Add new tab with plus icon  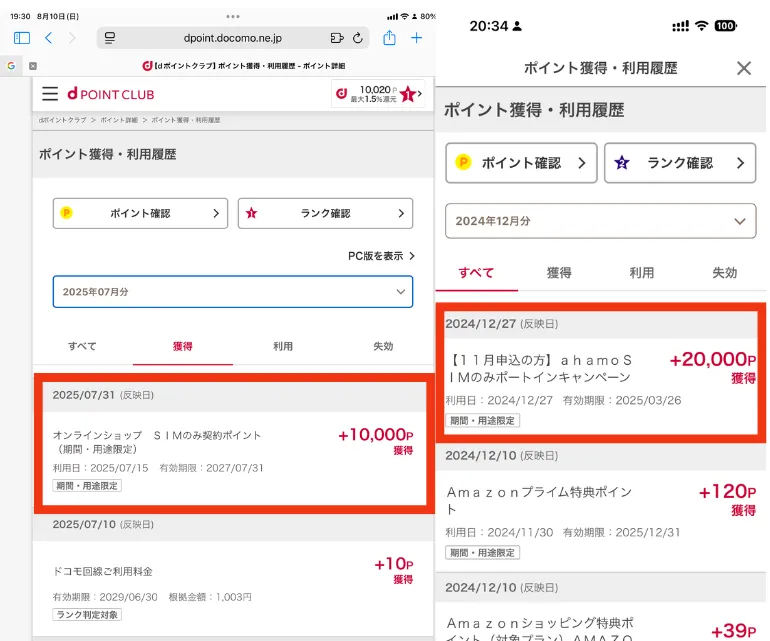coord(416,38)
